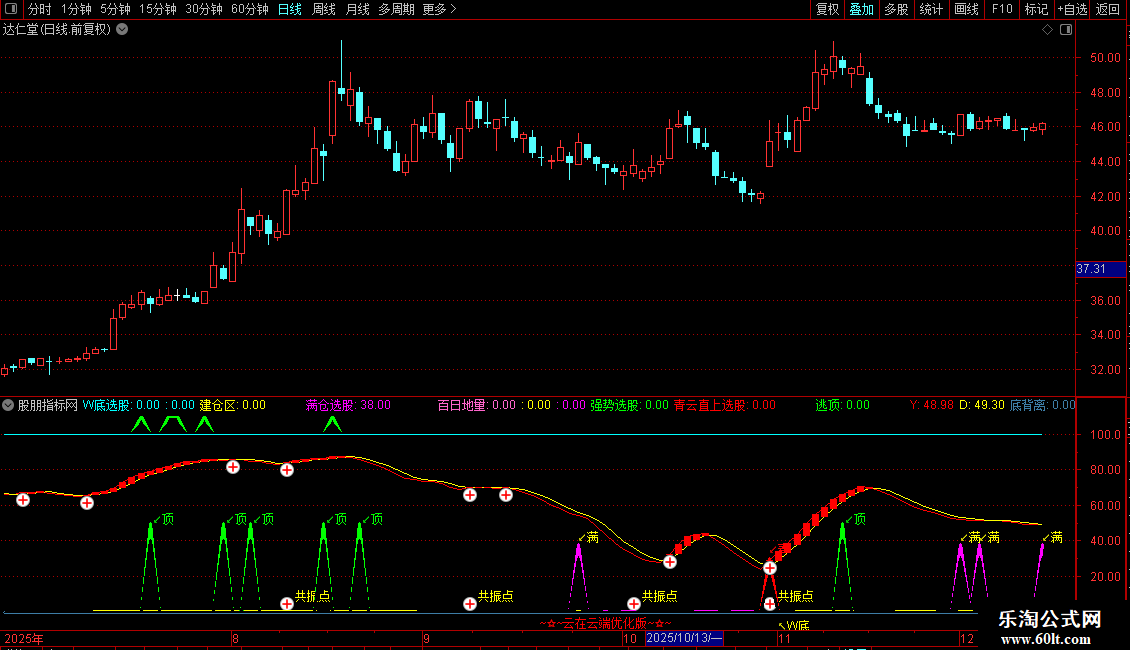Viewport: 1130px width, 650px height.
Task: Toggle the left panel layout icon
Action: click(x=11, y=9)
